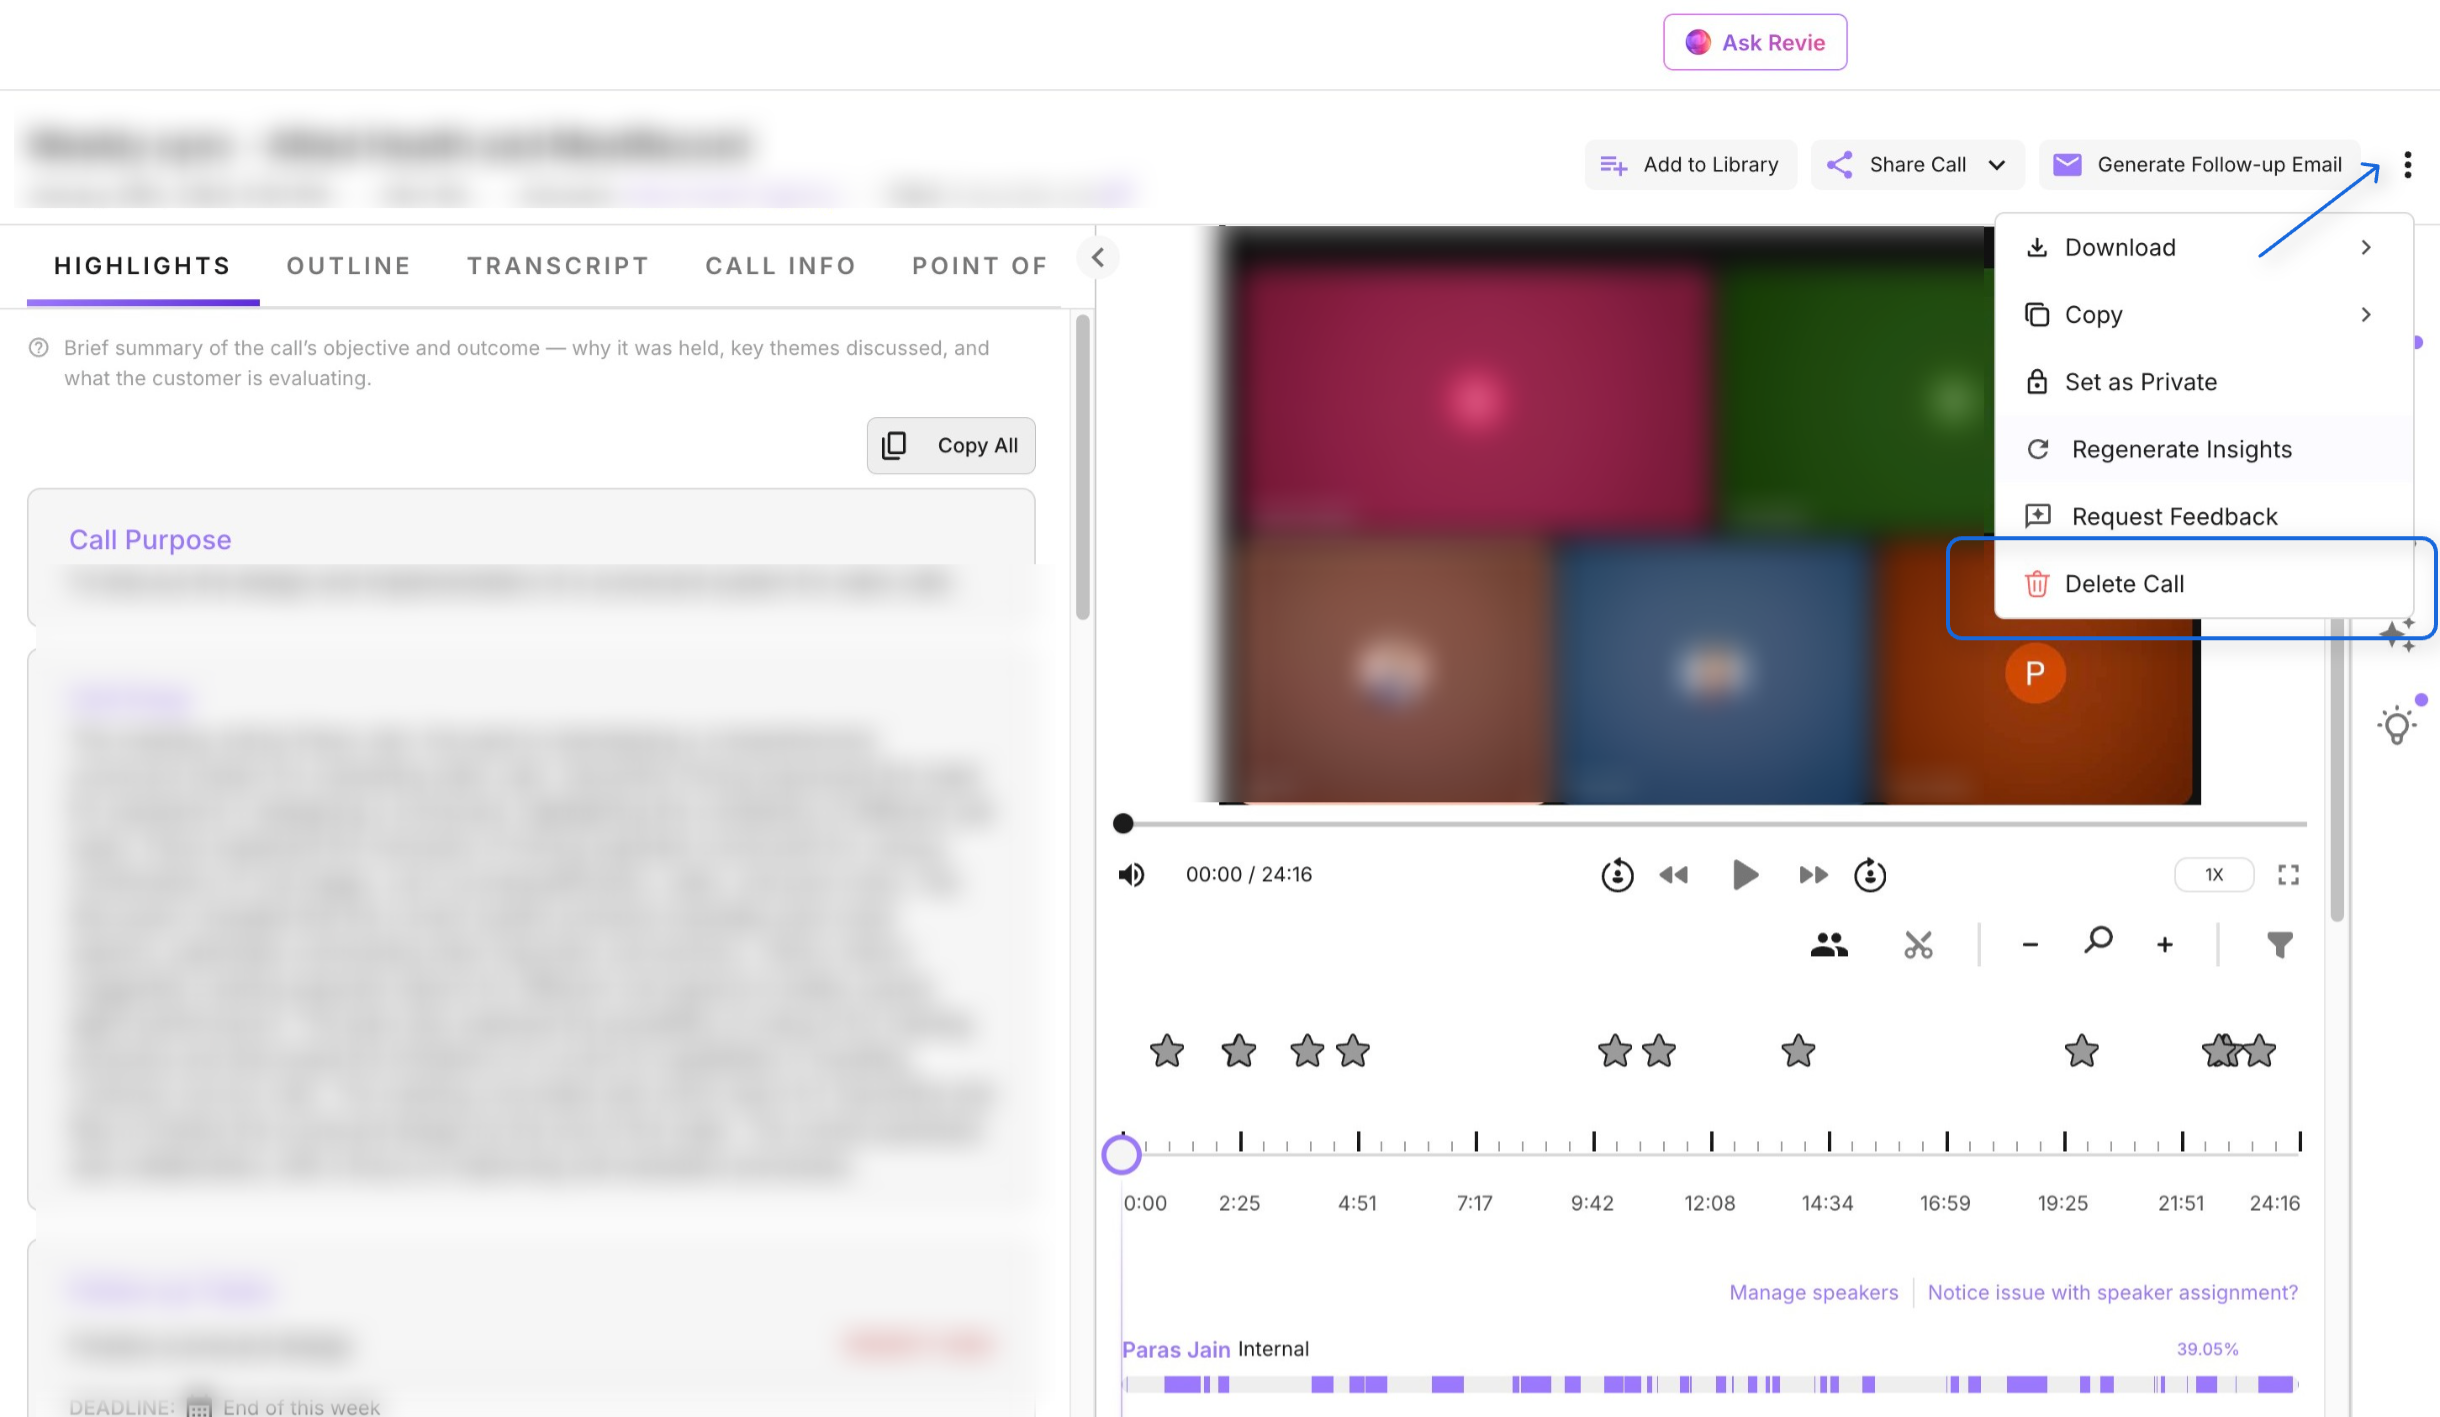
Task: Click the lightbulb insights sidebar icon
Action: (x=2397, y=726)
